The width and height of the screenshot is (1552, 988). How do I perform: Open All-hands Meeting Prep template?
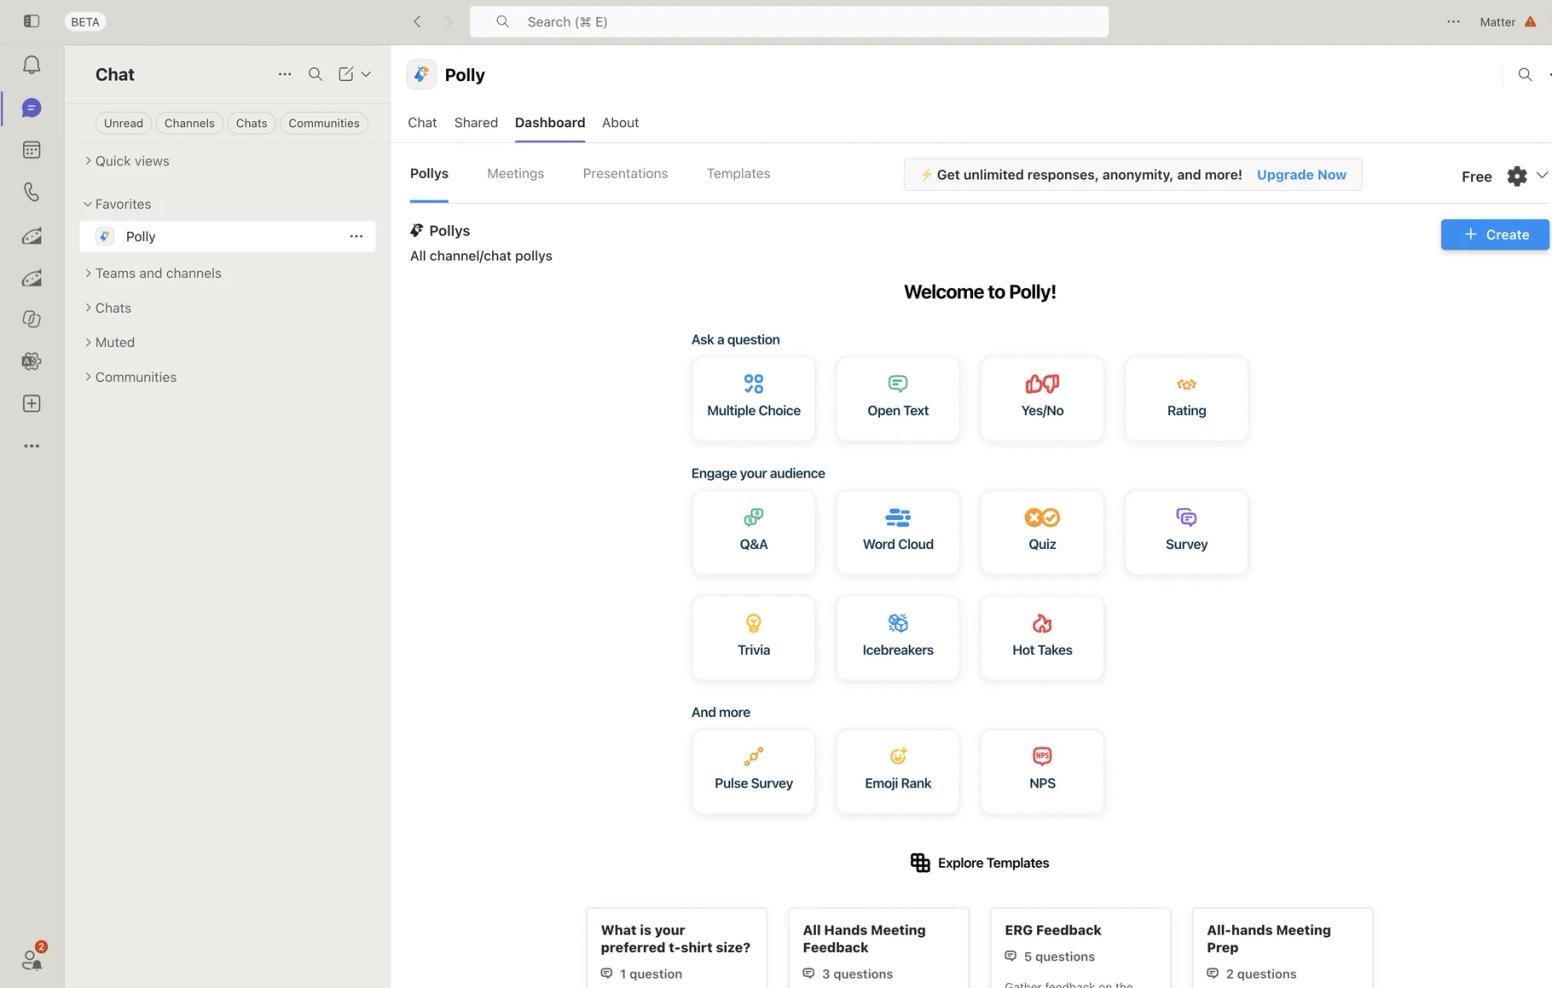(x=1283, y=948)
